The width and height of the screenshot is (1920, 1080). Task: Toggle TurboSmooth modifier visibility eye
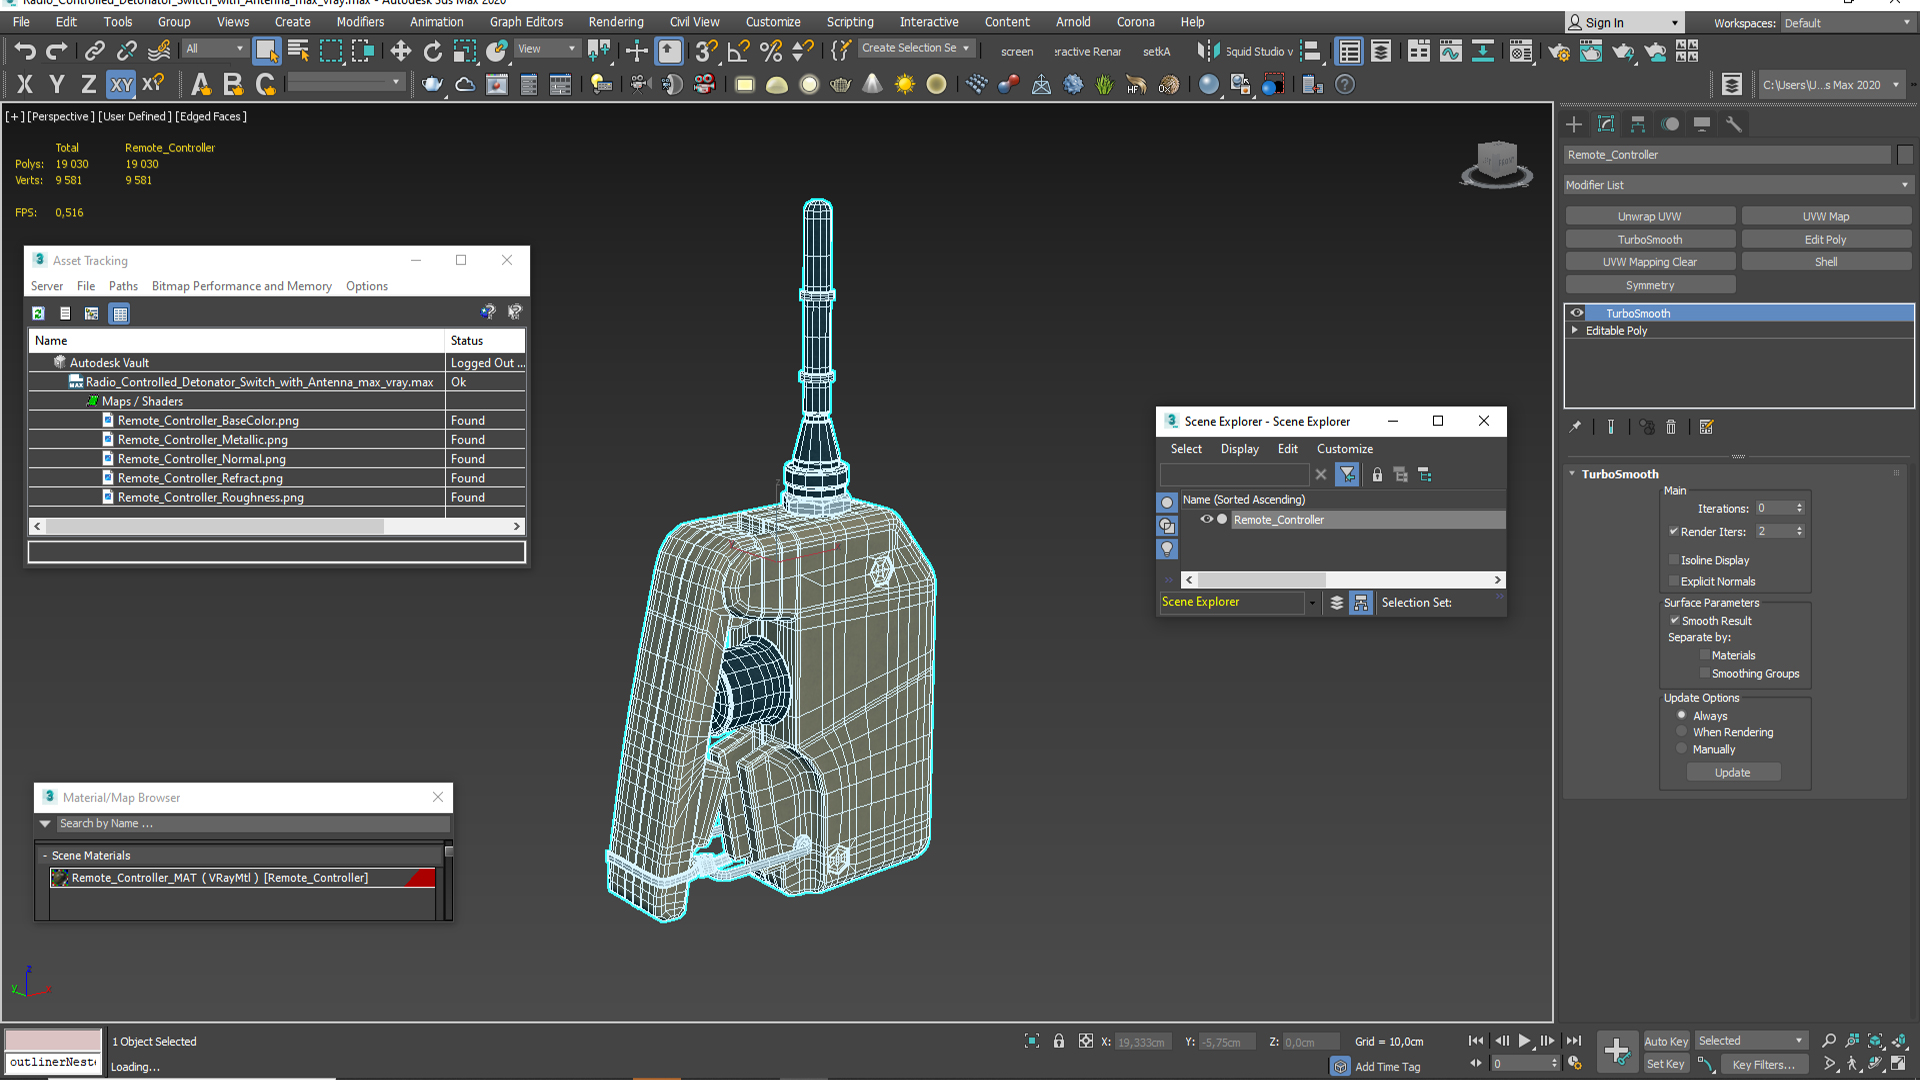(x=1577, y=313)
